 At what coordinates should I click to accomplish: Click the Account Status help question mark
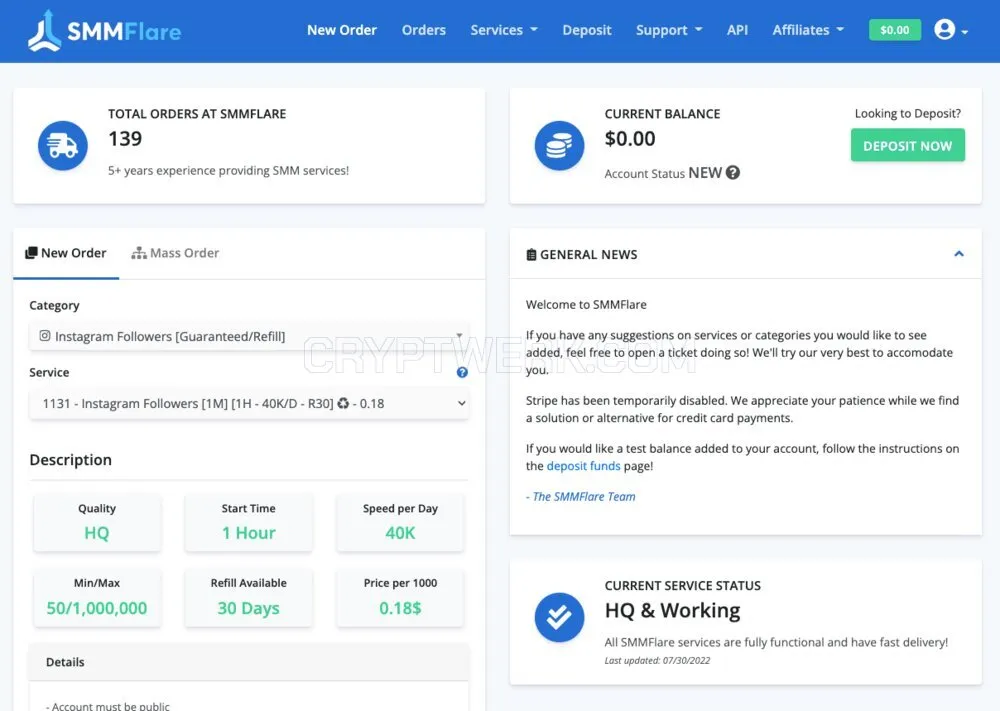[x=733, y=173]
